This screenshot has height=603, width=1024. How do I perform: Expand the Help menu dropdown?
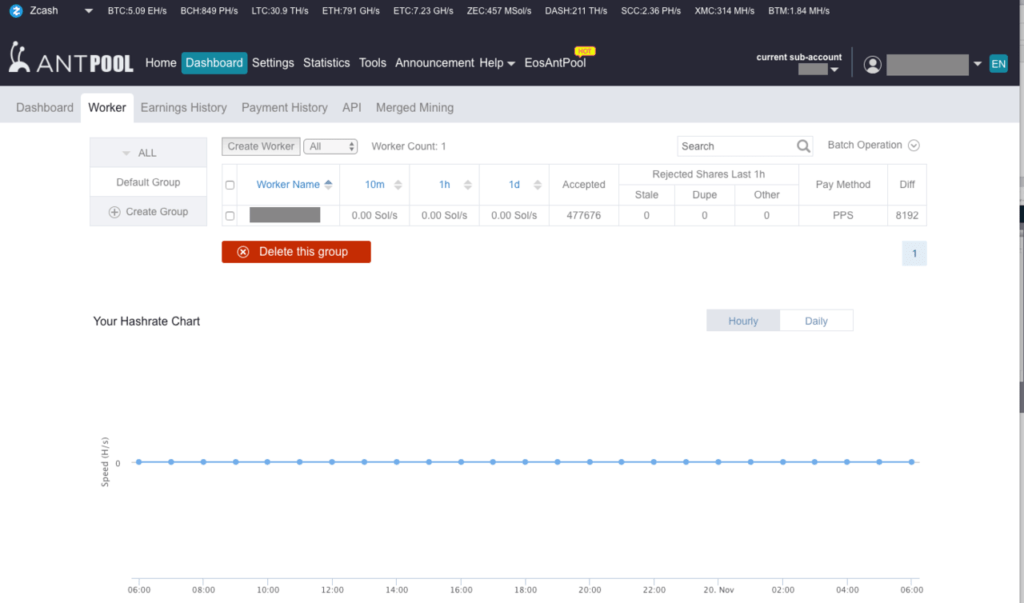point(497,63)
